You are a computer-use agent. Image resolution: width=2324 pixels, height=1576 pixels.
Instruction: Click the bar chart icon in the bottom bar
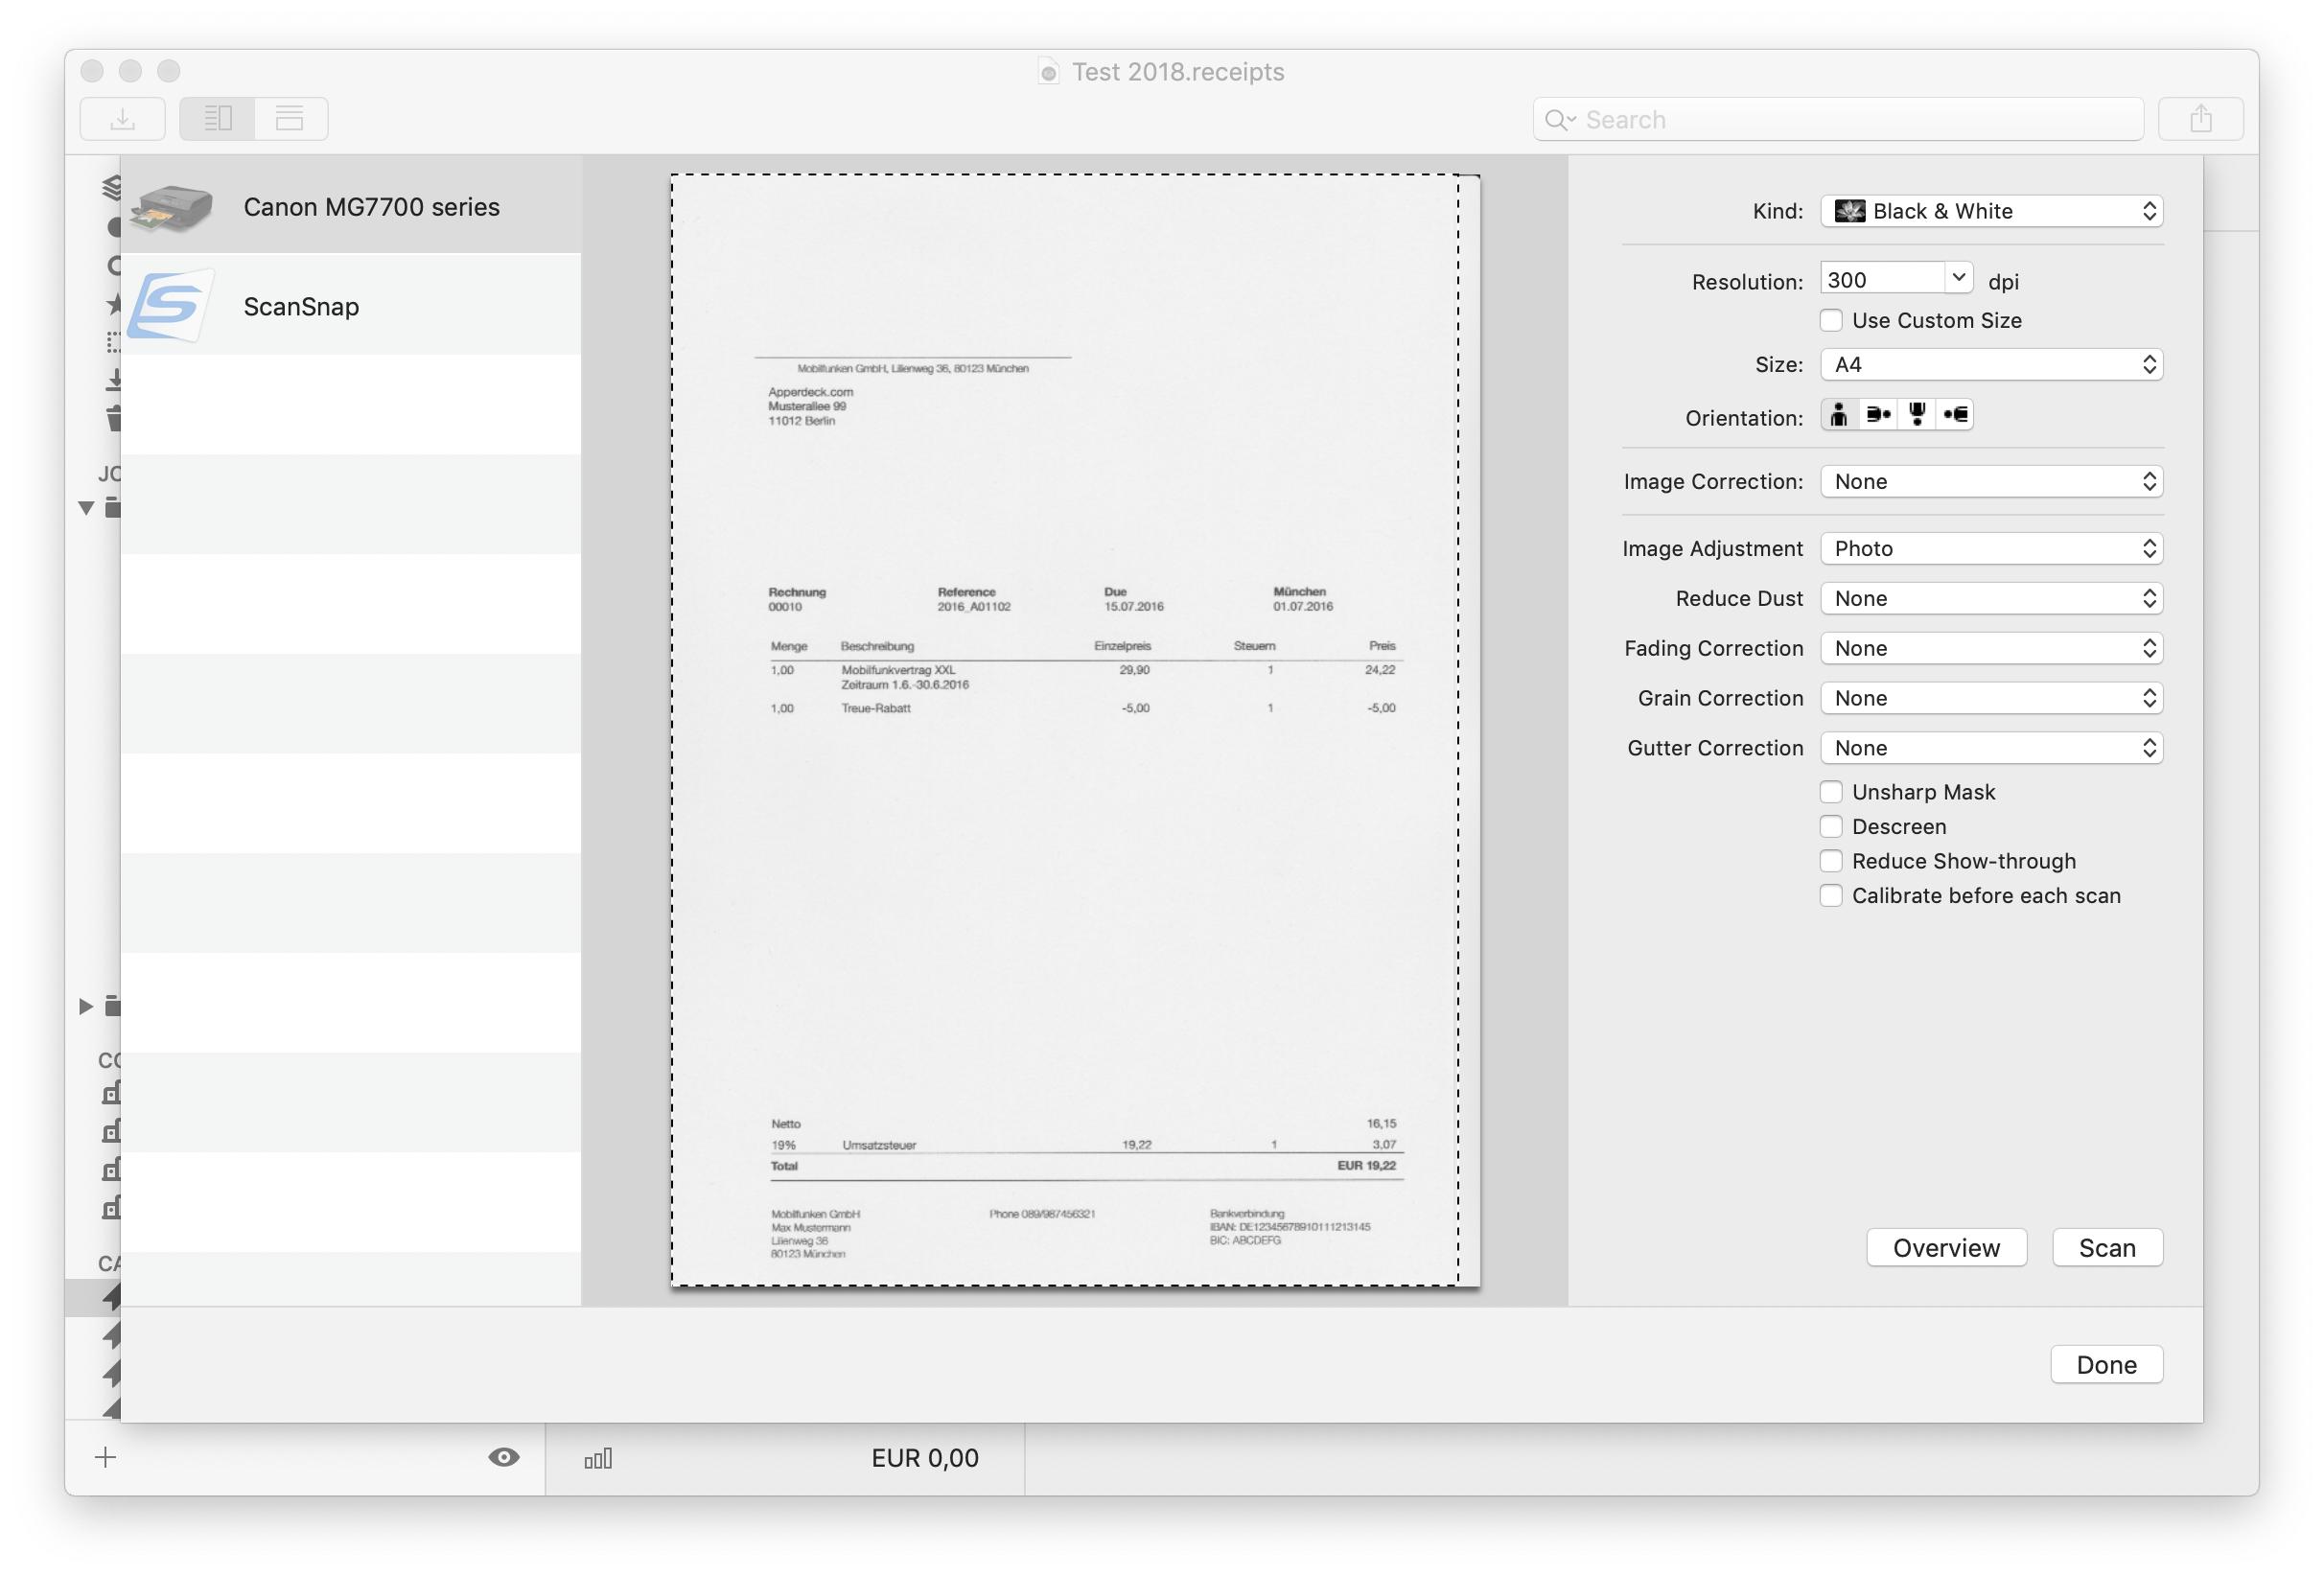pos(597,1457)
